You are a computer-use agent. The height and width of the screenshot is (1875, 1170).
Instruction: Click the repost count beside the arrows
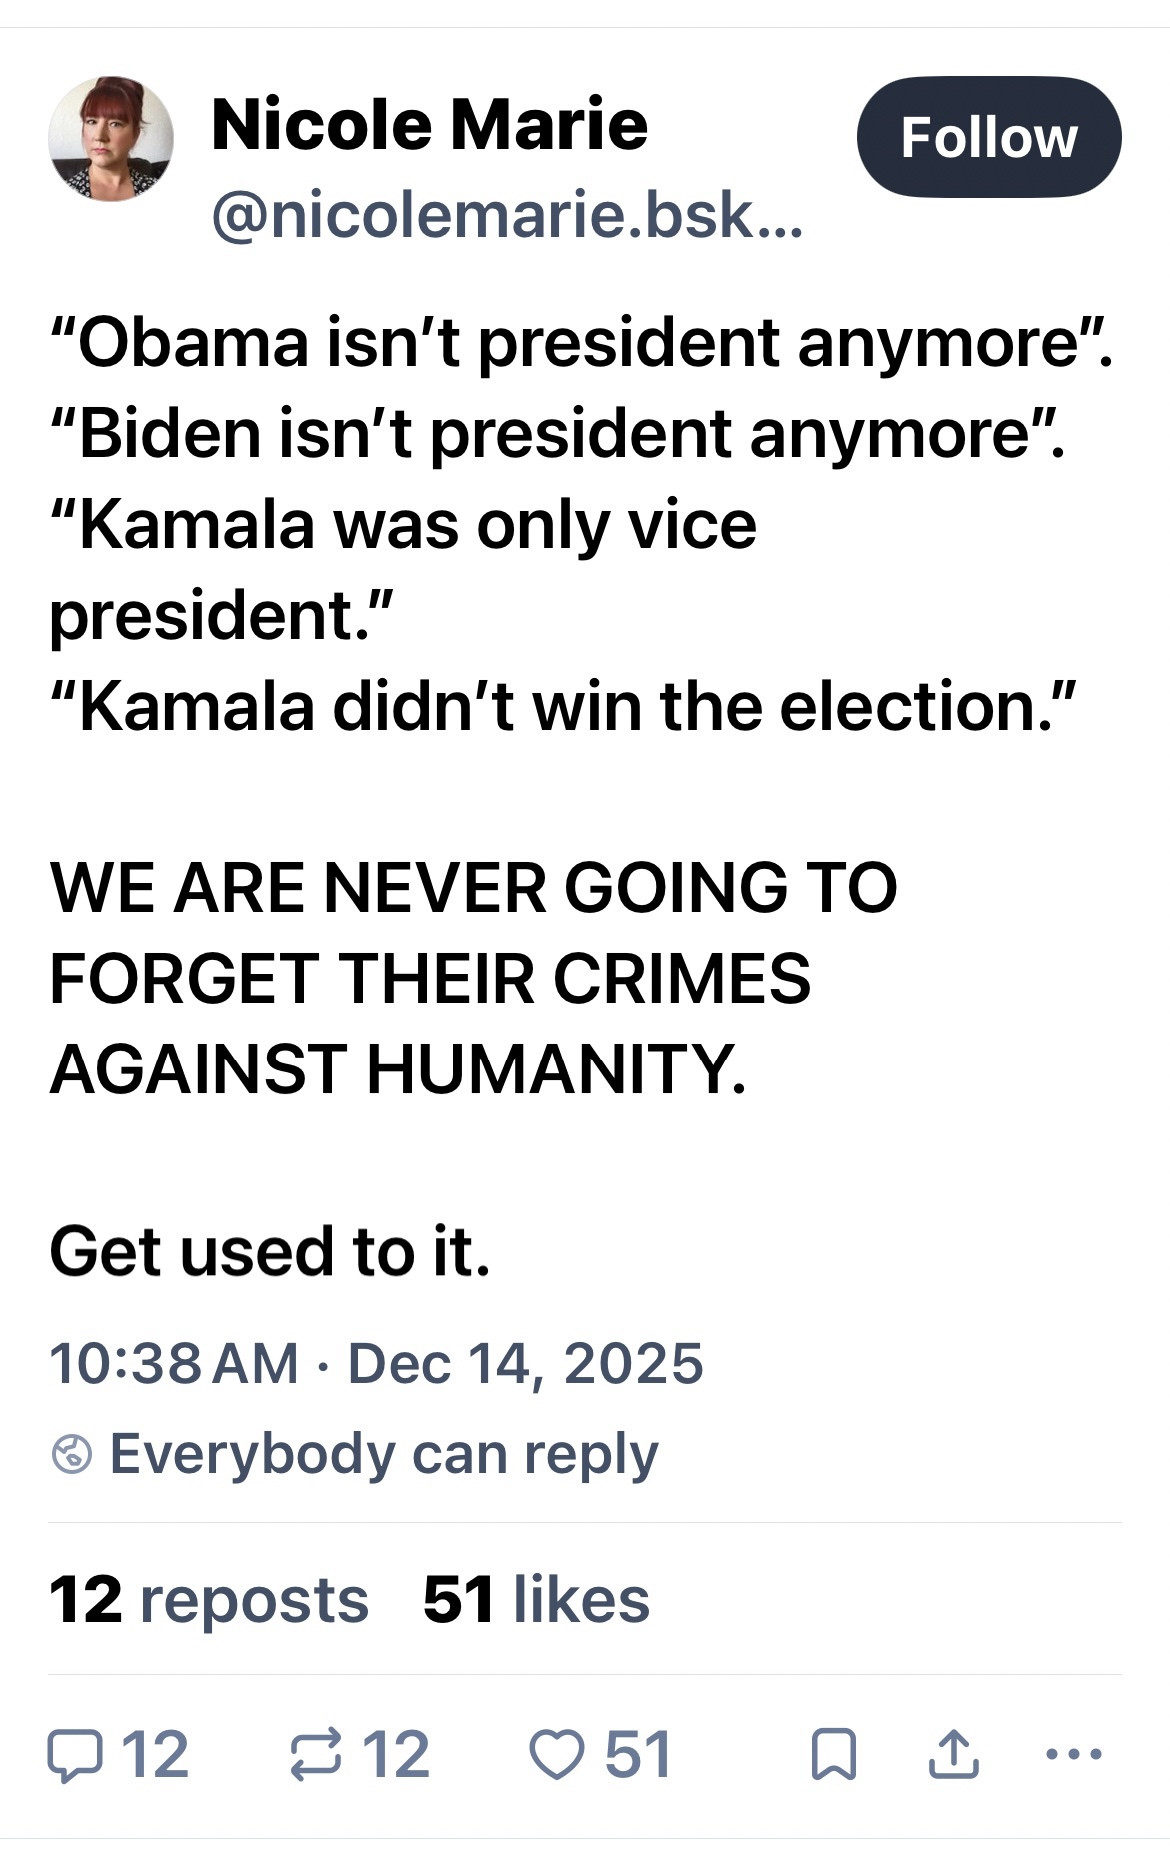click(x=396, y=1757)
